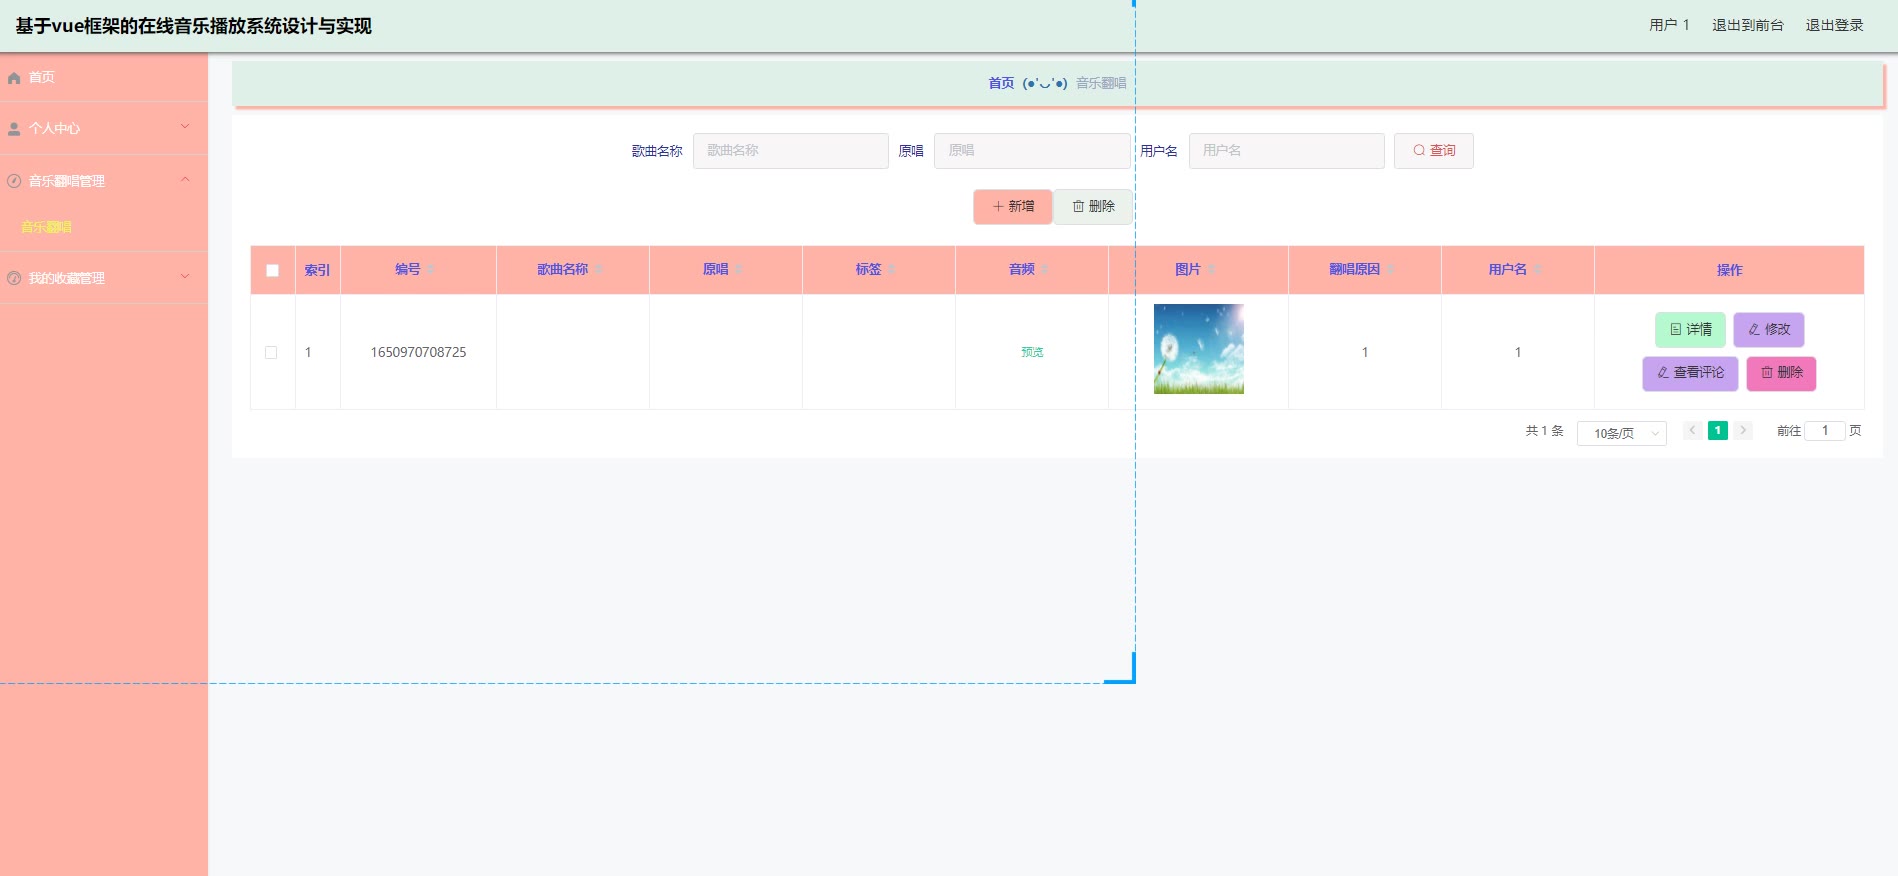Click the 原唱 search input field

(x=1032, y=151)
